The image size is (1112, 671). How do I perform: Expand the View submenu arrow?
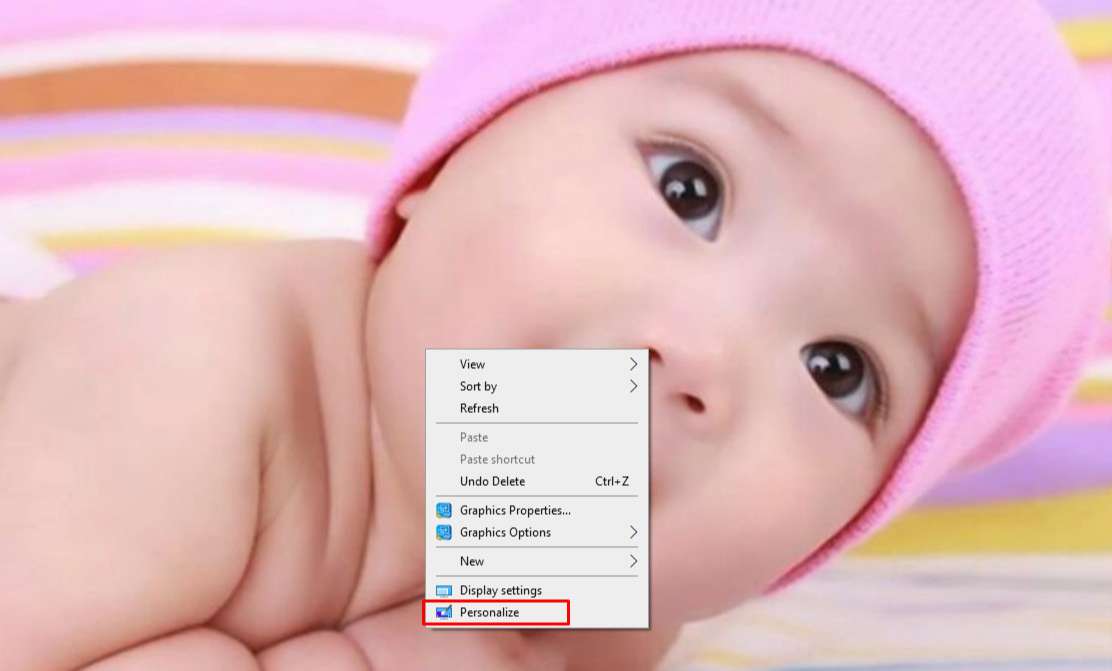(633, 364)
